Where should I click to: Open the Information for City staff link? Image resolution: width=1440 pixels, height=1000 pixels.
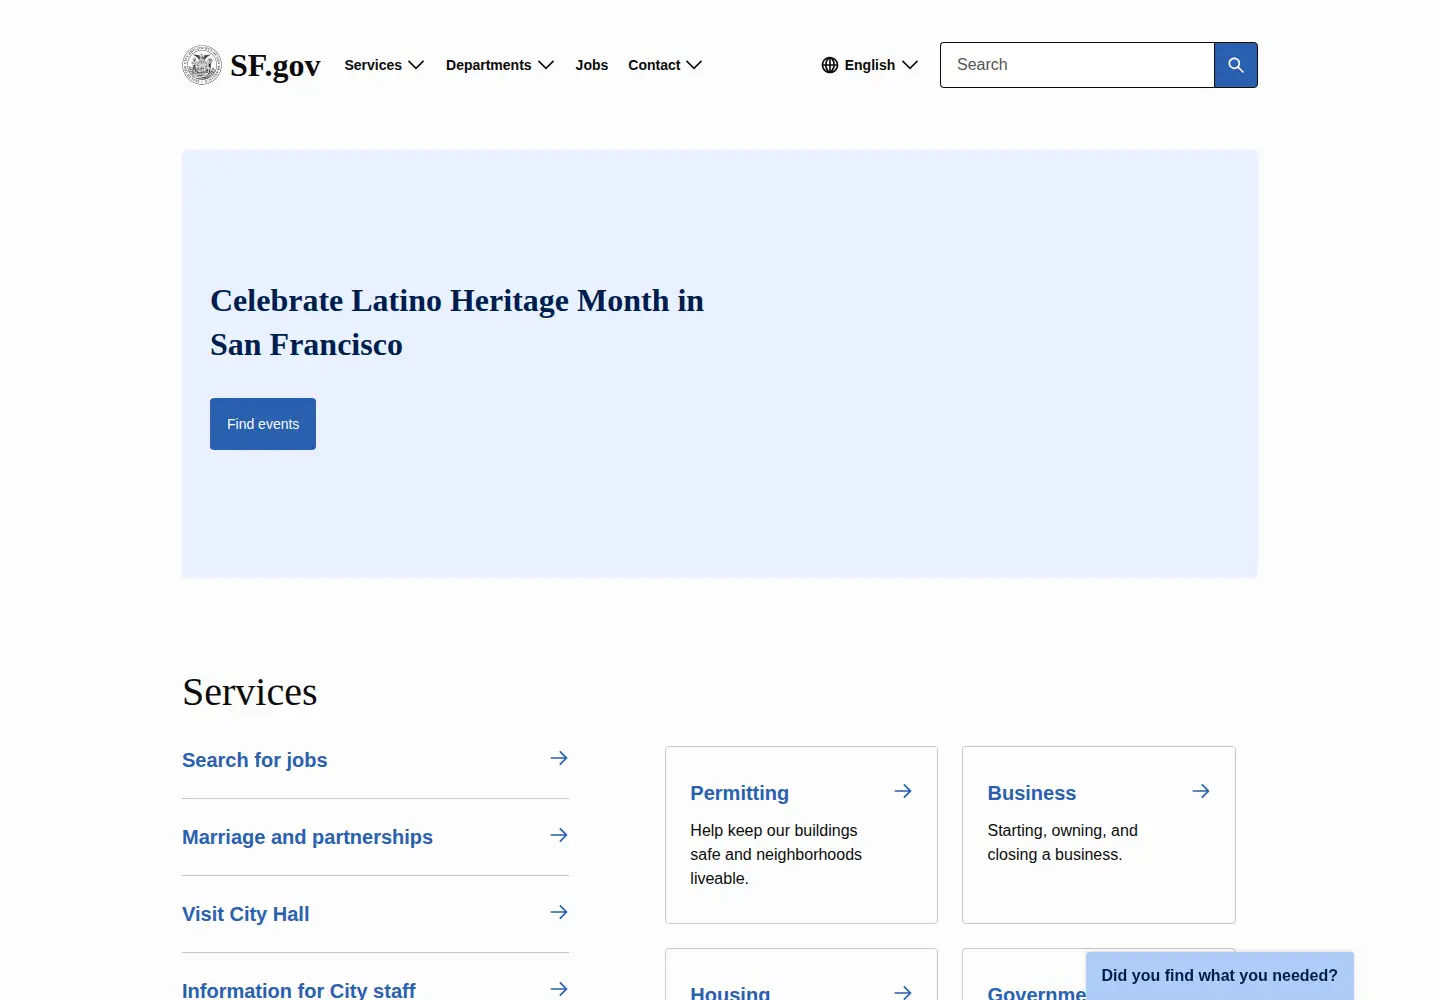(299, 990)
